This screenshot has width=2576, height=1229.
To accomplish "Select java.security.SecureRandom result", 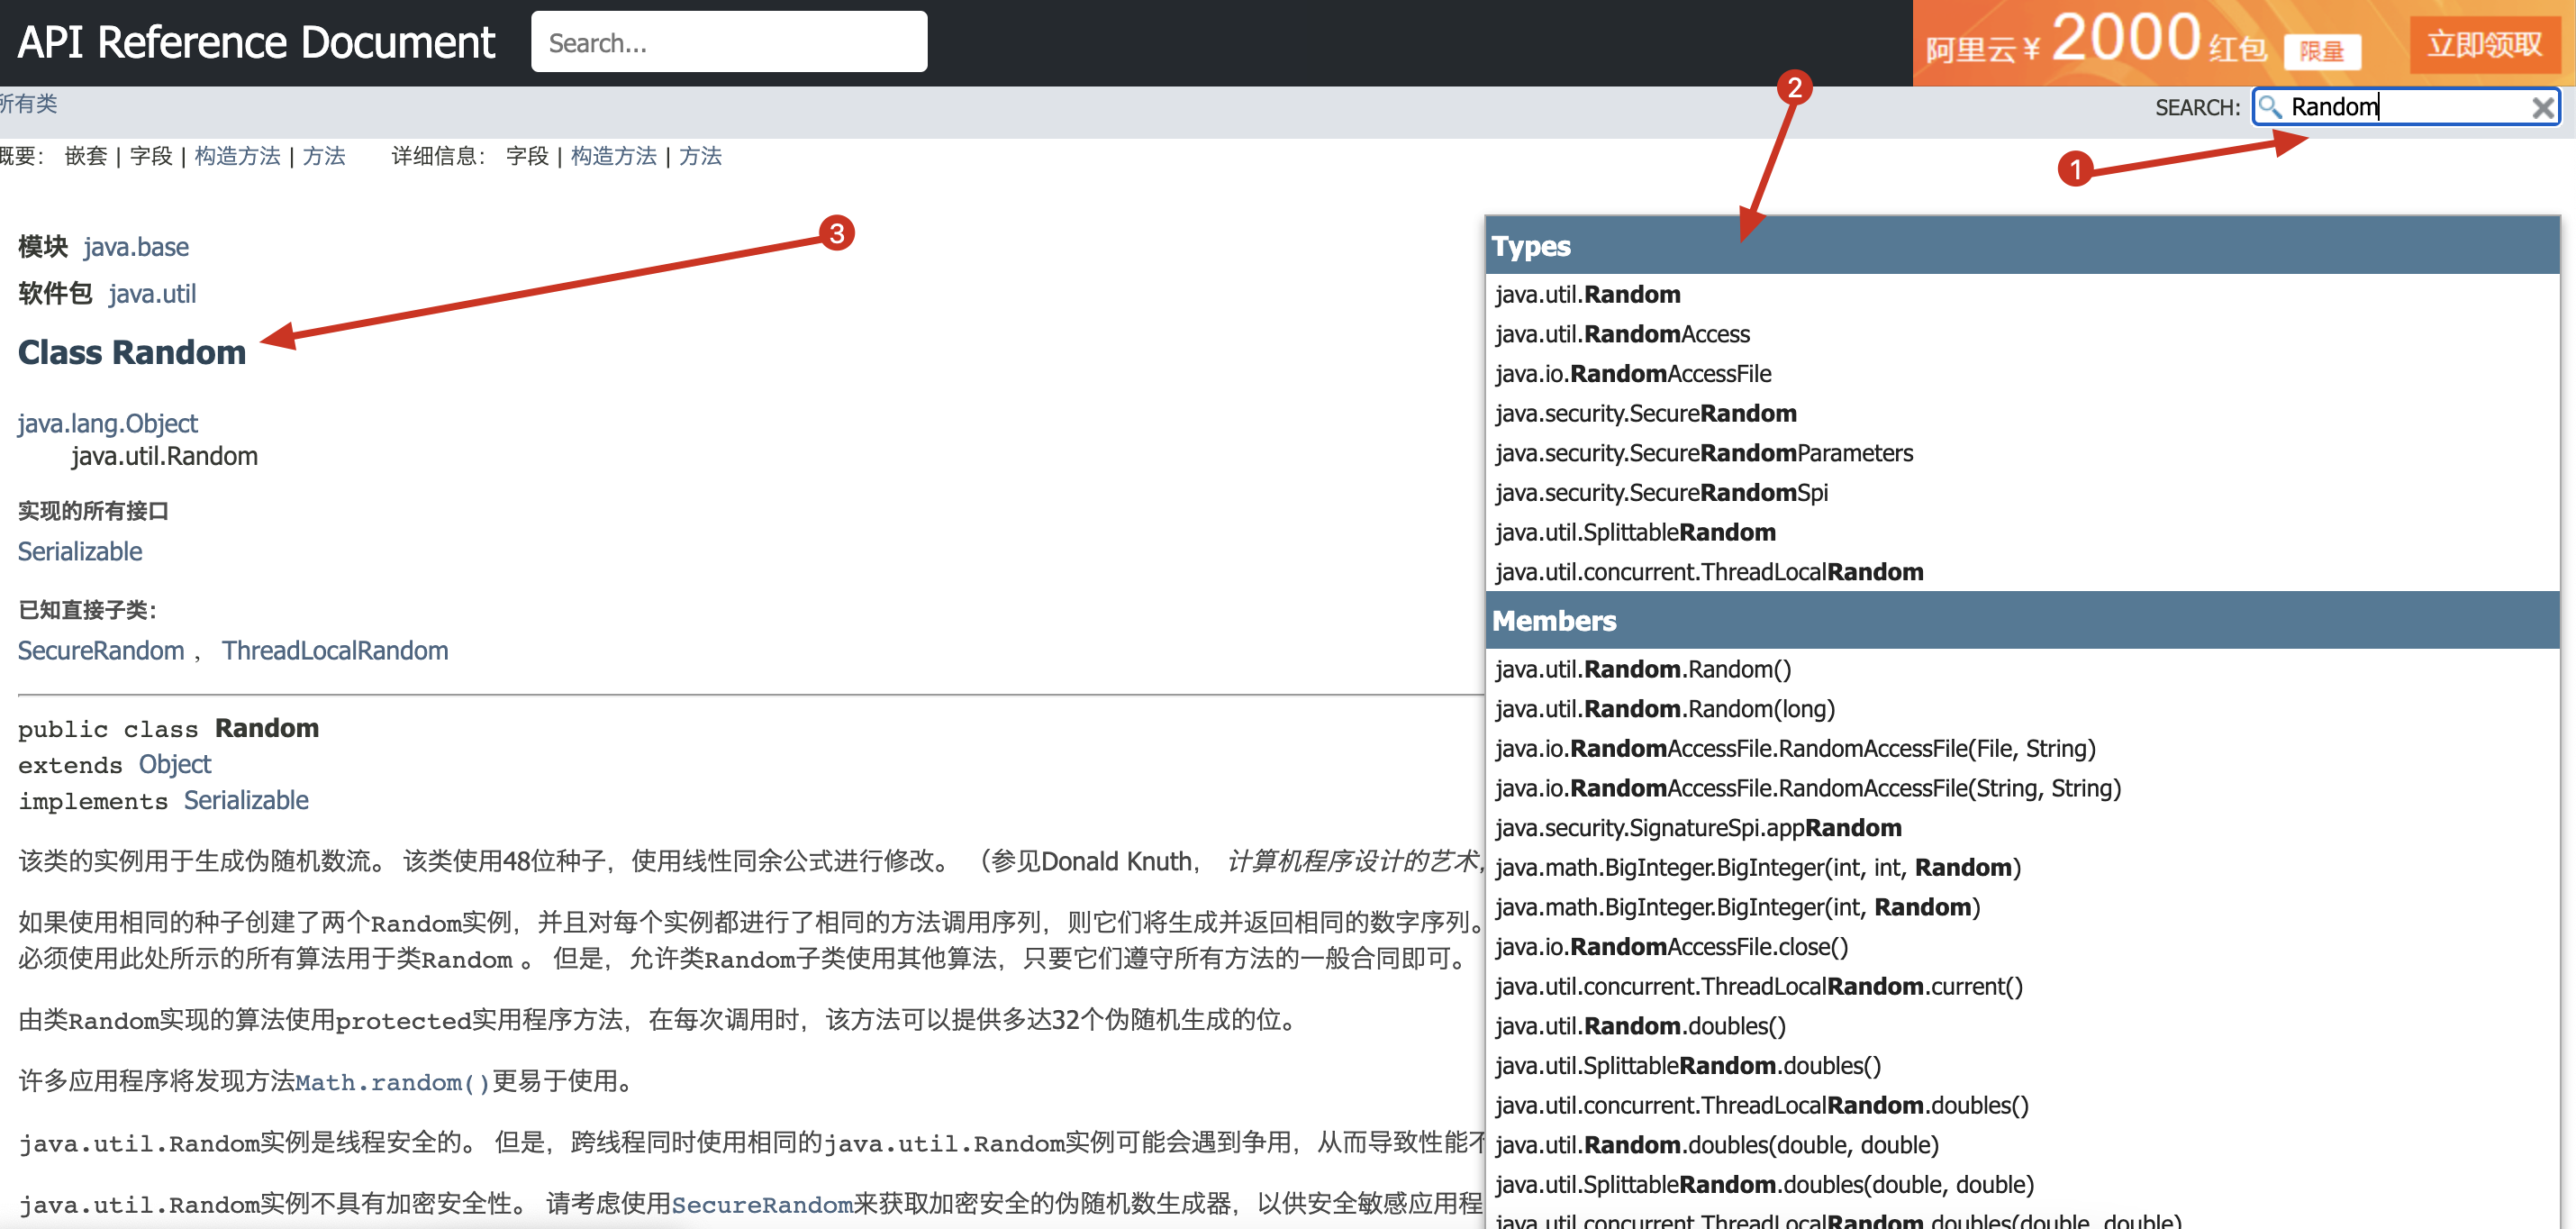I will tap(2022, 413).
